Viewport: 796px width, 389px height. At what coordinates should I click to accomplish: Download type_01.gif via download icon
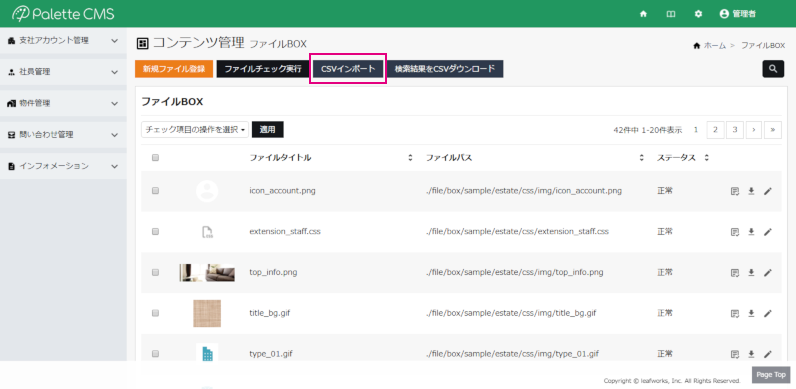751,354
